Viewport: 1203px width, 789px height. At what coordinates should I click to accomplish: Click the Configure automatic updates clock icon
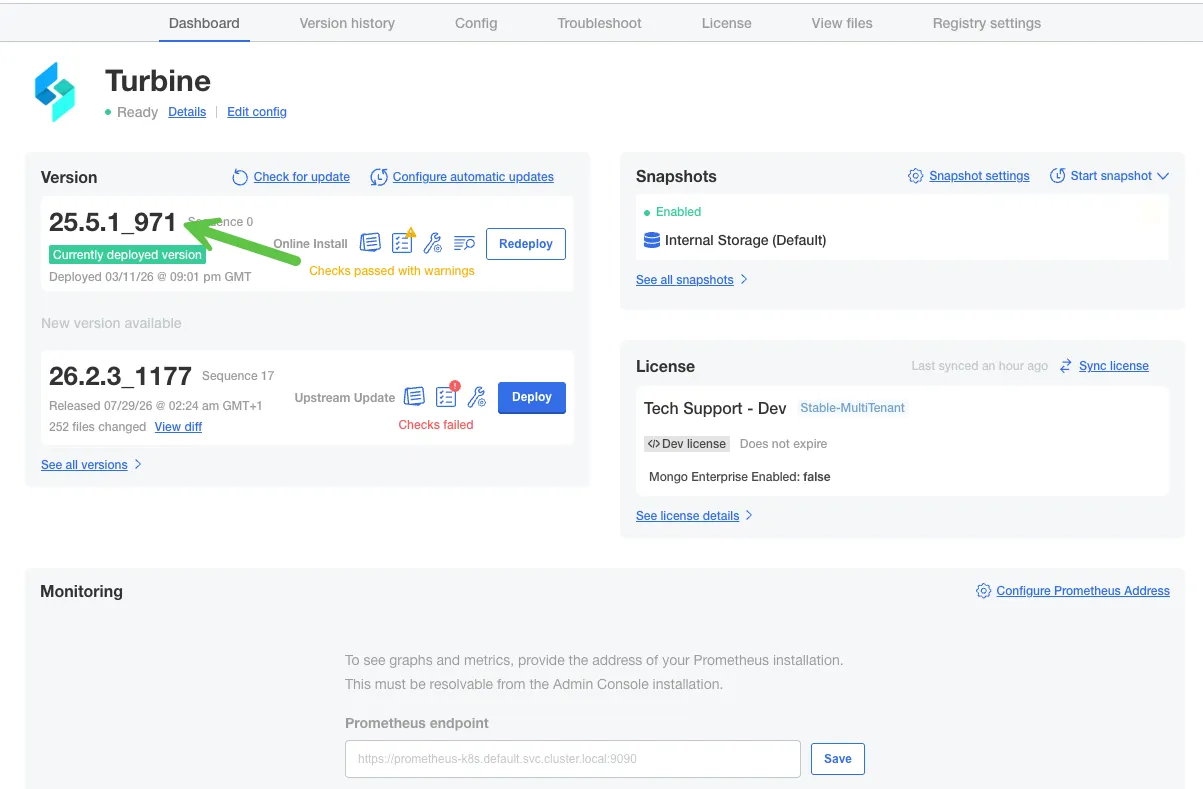[379, 177]
